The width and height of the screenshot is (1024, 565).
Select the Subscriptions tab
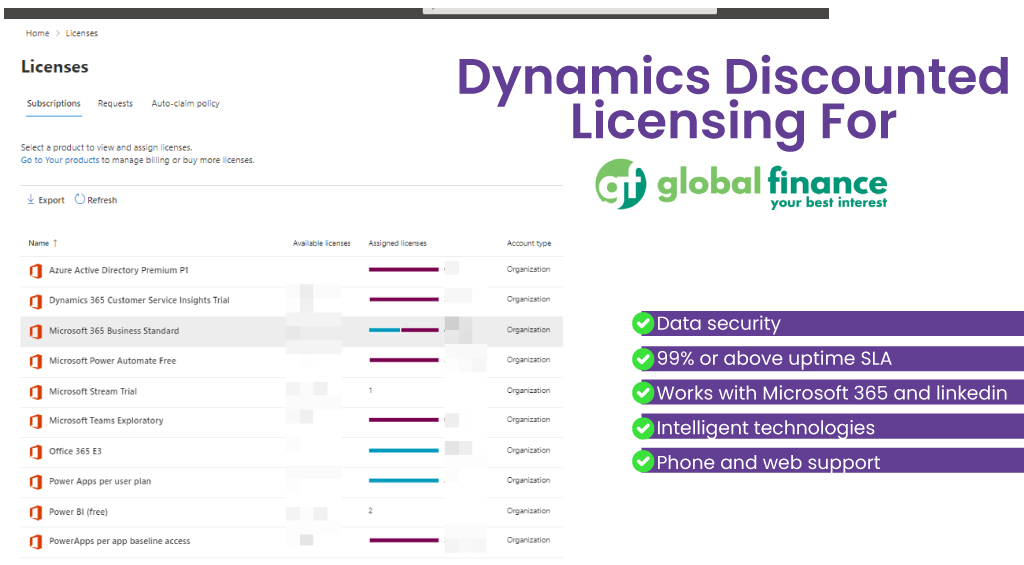(53, 104)
